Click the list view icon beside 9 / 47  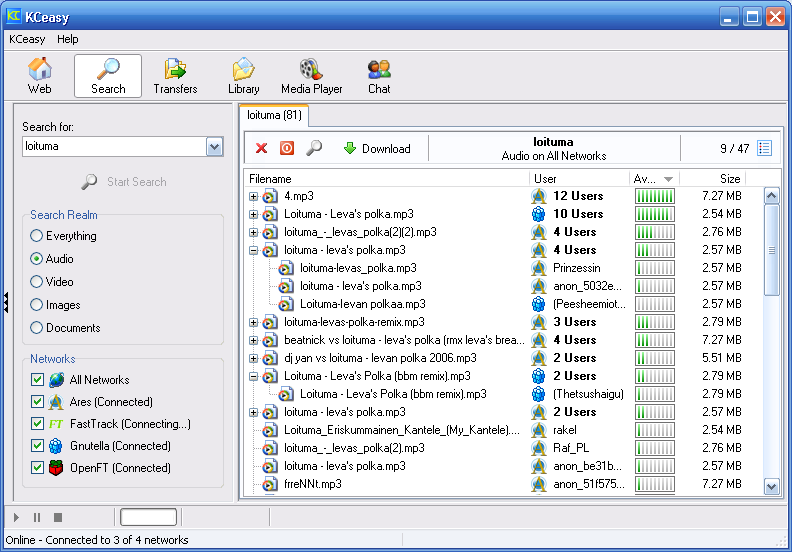point(764,148)
